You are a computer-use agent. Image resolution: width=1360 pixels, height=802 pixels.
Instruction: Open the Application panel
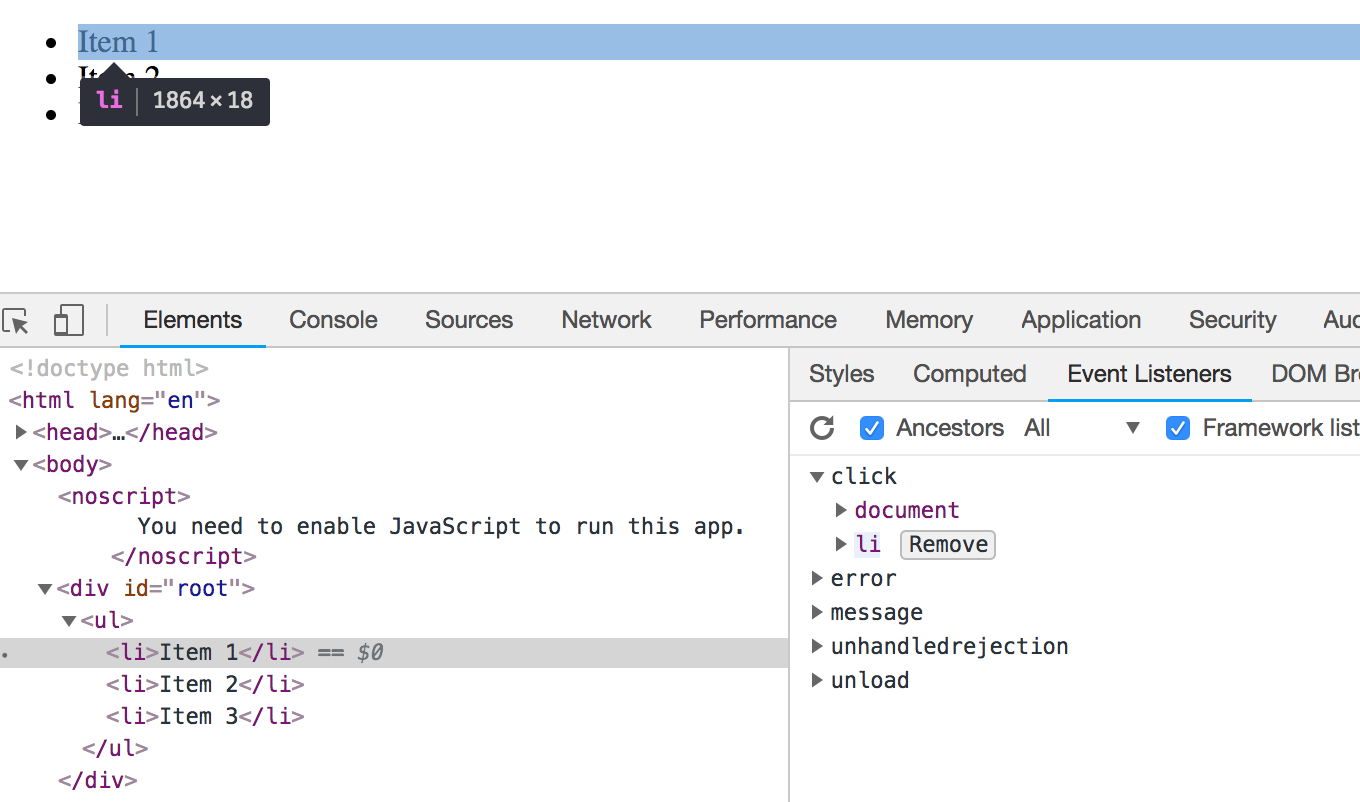pos(1080,320)
